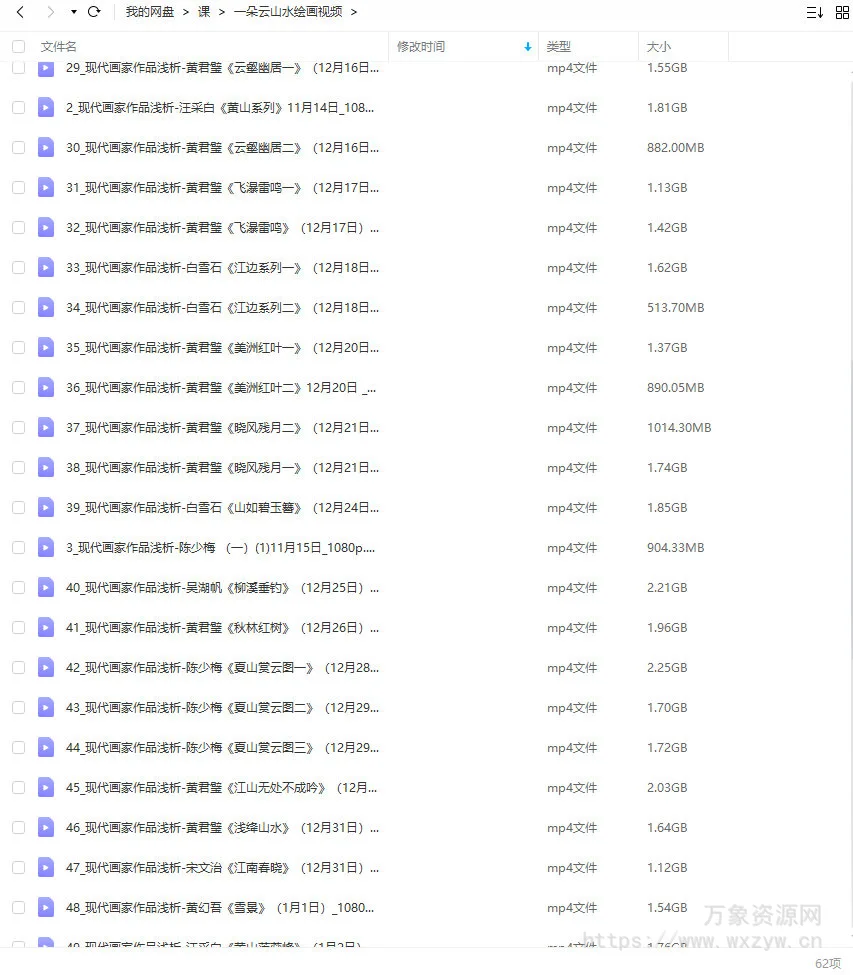Tick checkbox for file 3 陈少梅
The width and height of the screenshot is (853, 975).
click(19, 548)
